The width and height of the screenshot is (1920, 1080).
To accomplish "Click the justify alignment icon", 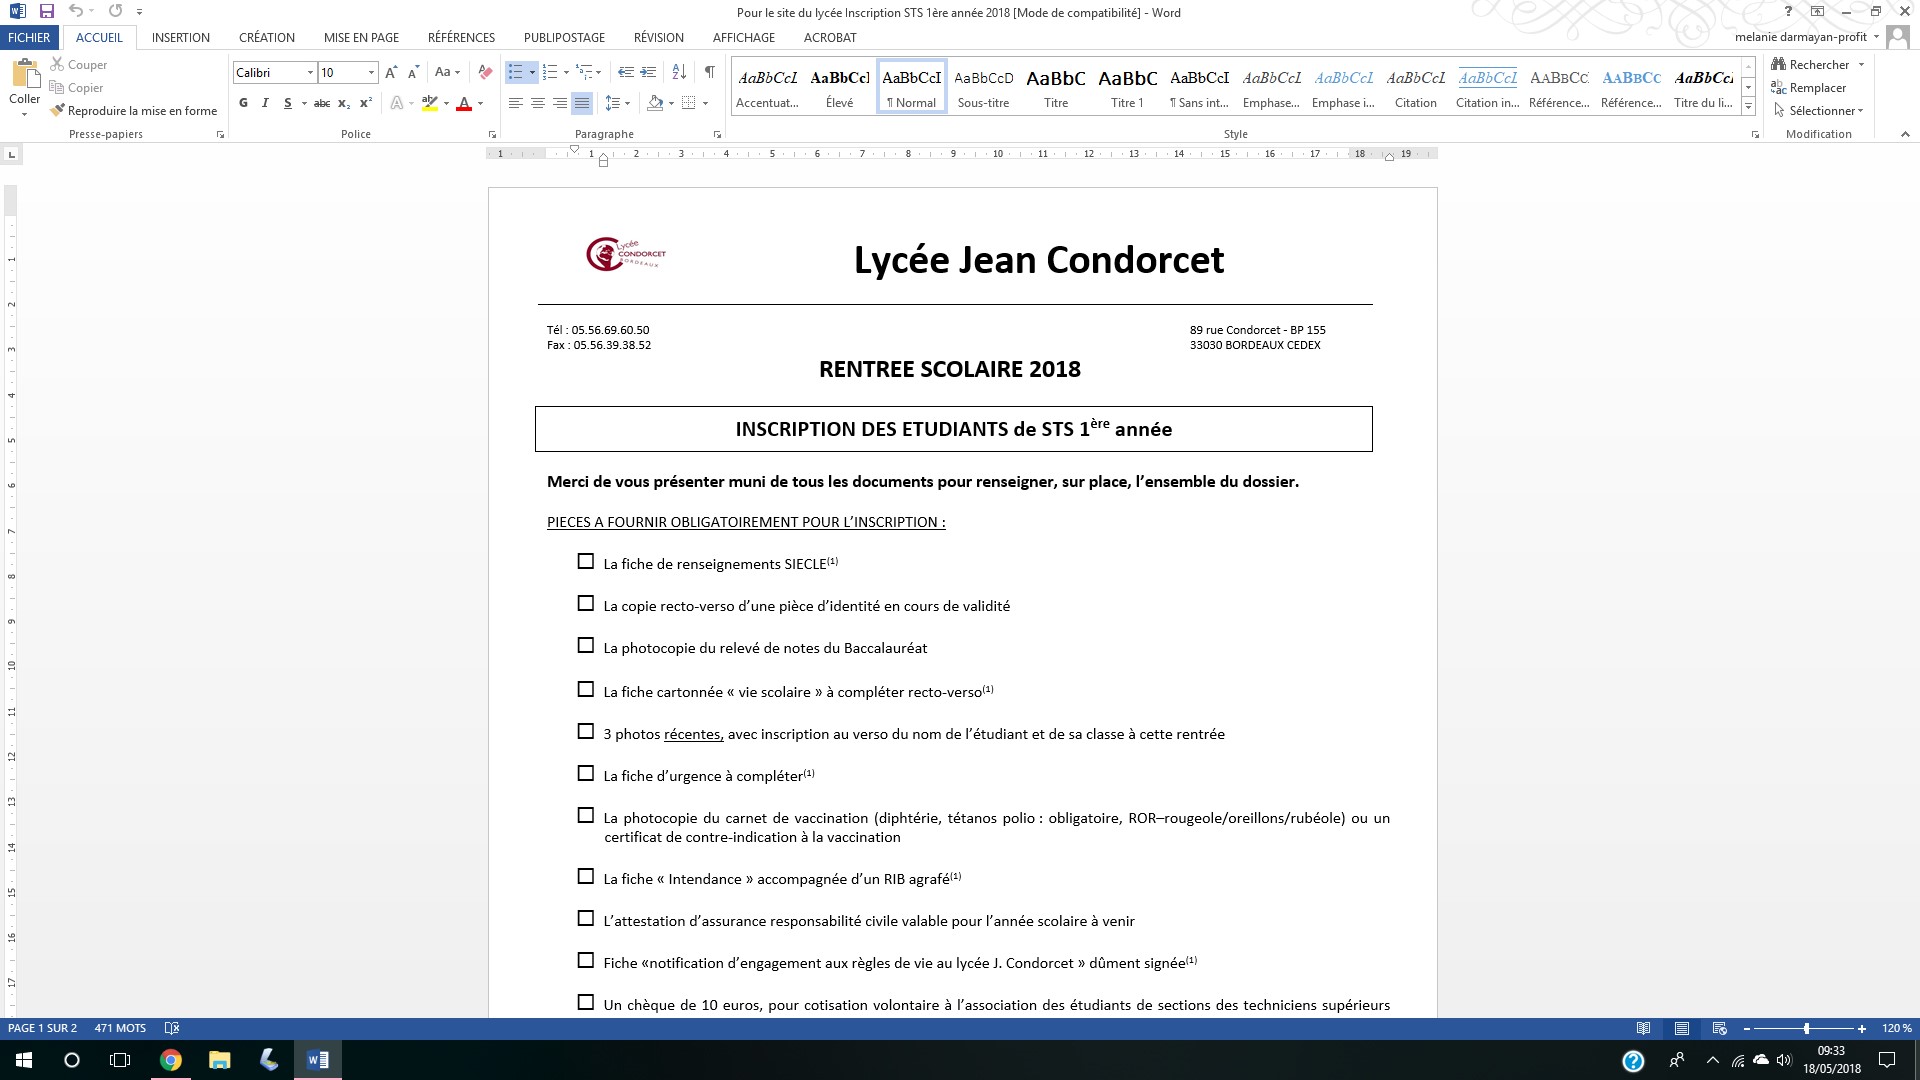I will [x=582, y=103].
